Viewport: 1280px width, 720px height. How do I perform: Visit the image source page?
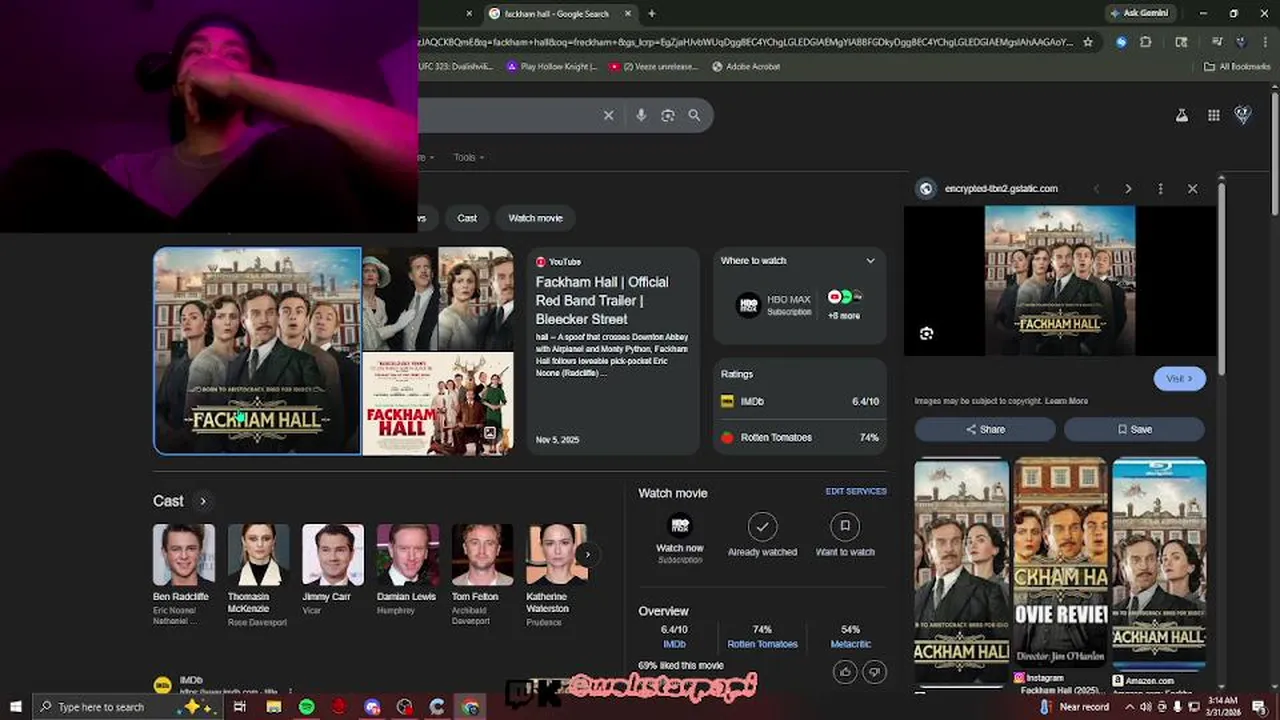[1180, 379]
